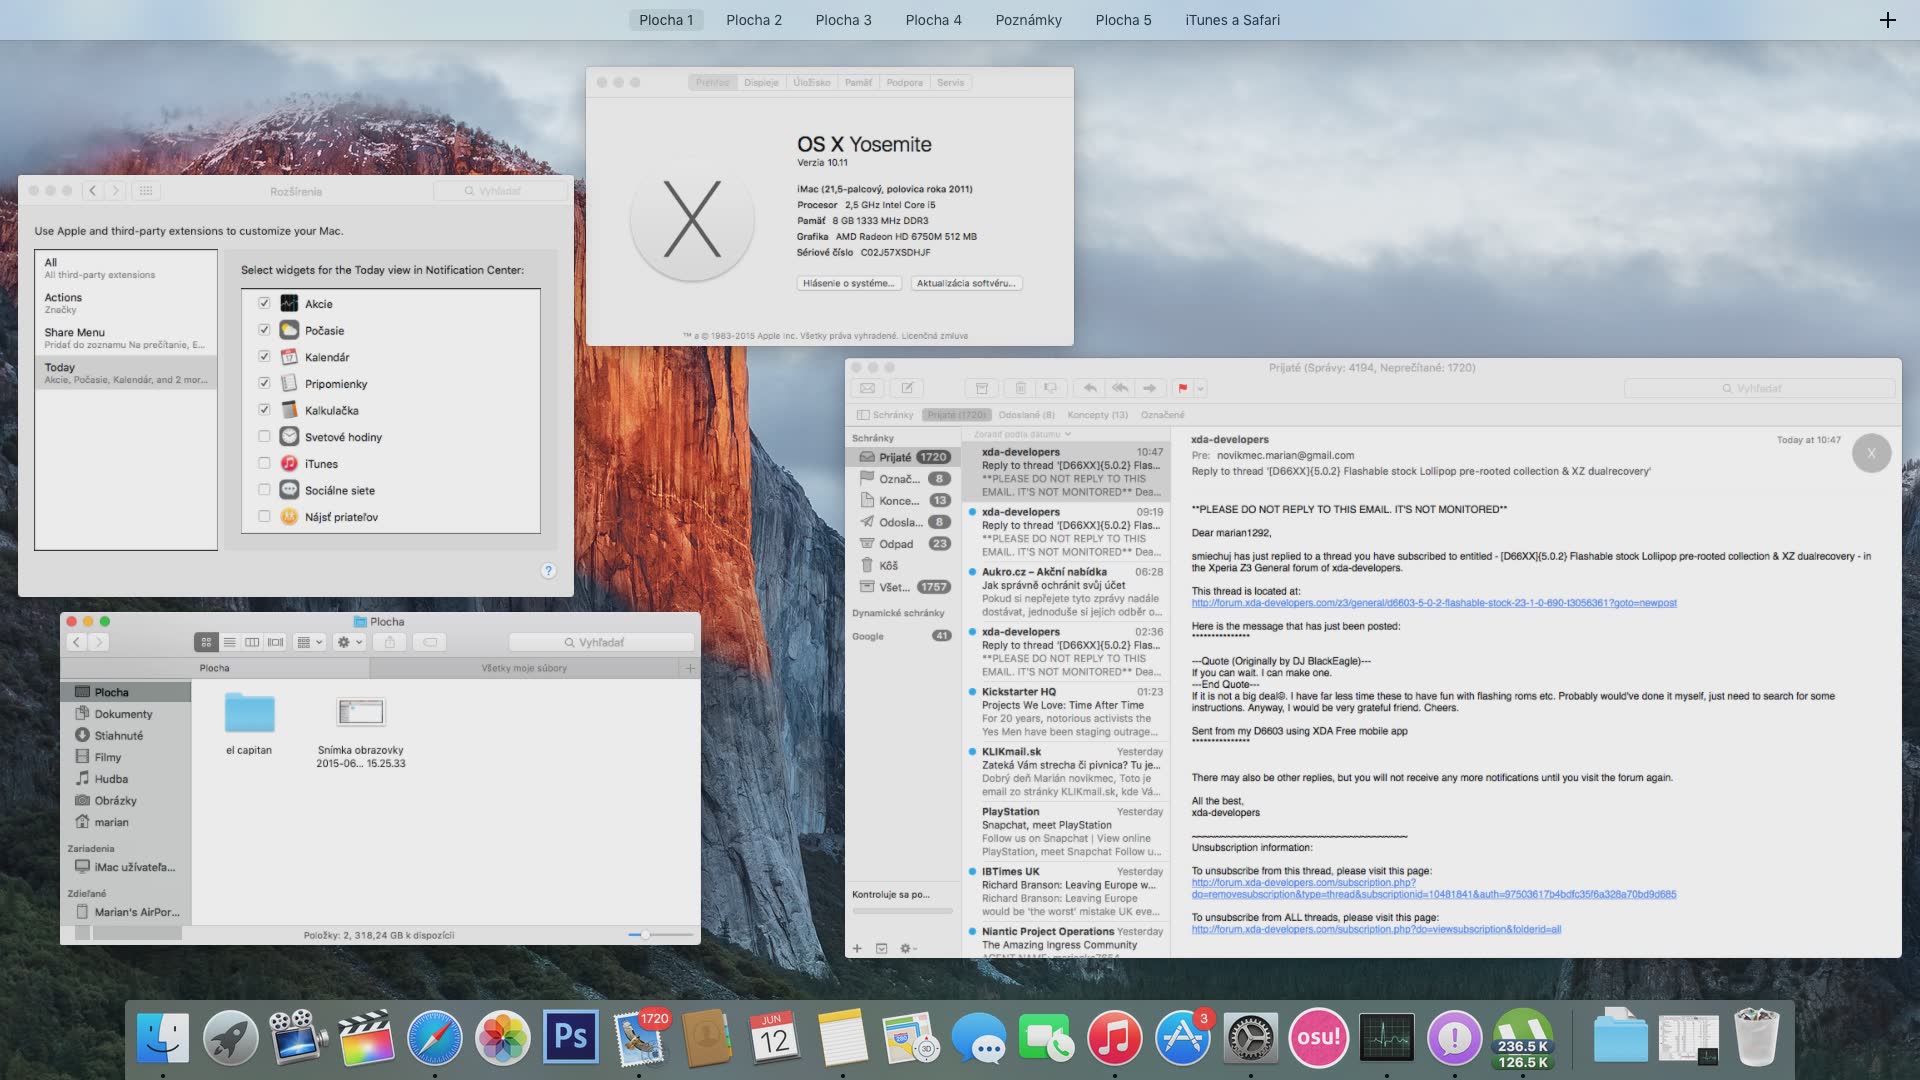Screen dimensions: 1920x1080
Task: Add a new desktop space with plus button
Action: [x=1887, y=20]
